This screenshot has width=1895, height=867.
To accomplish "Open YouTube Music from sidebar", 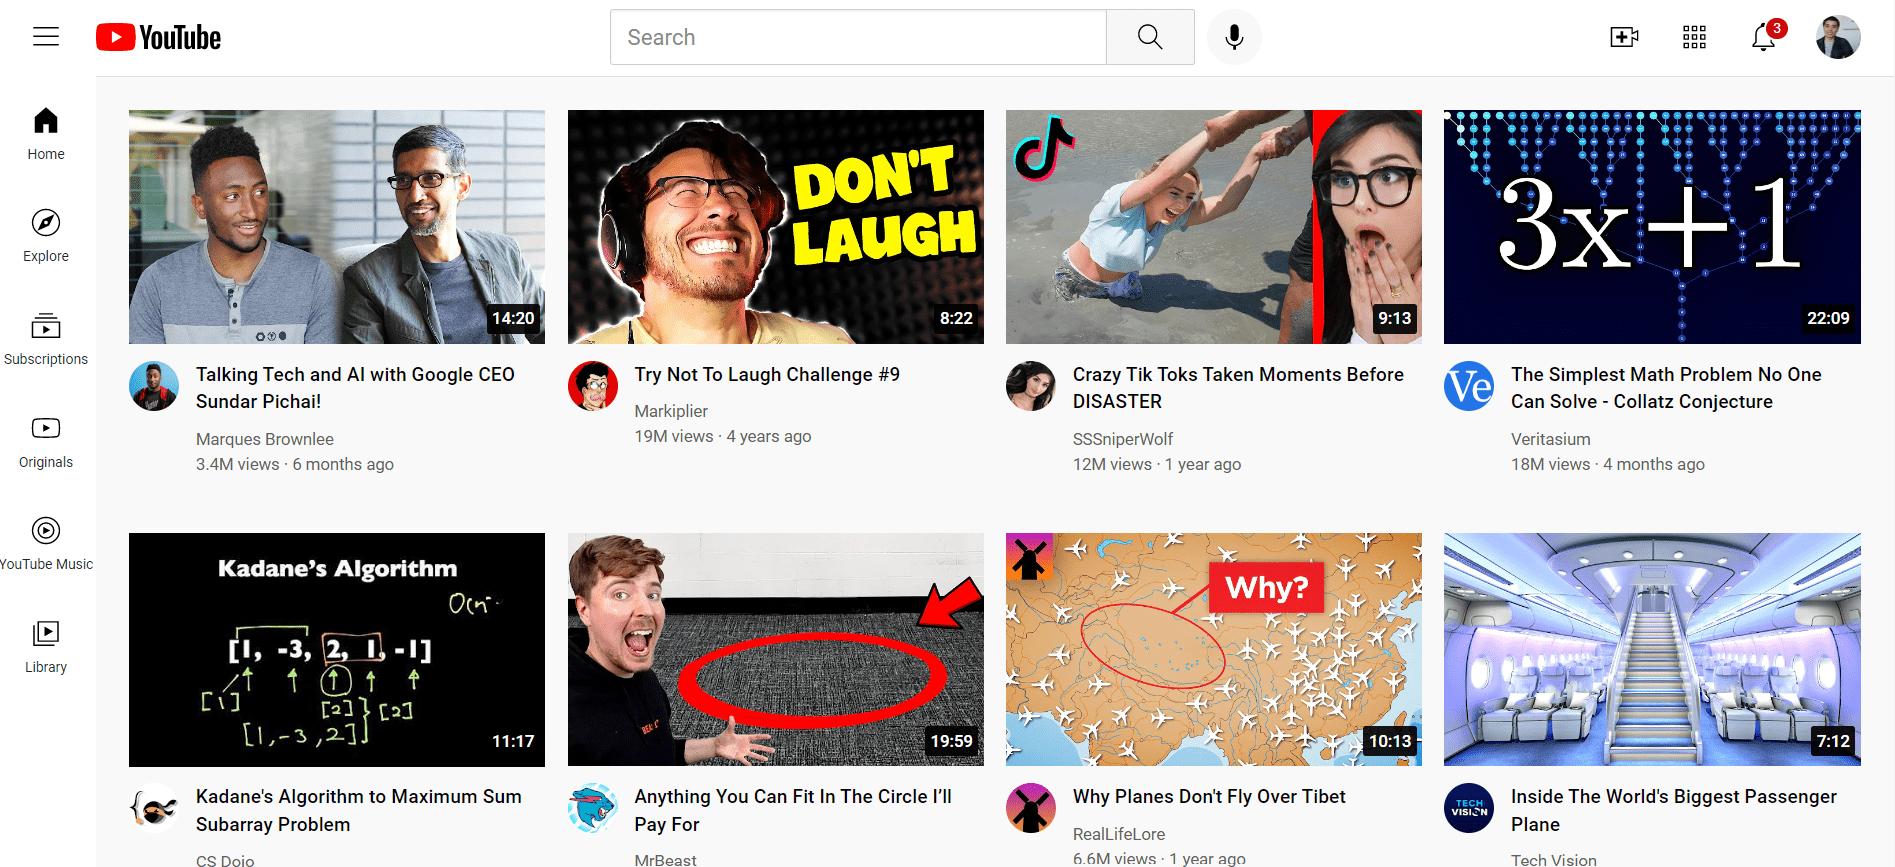I will pos(46,544).
